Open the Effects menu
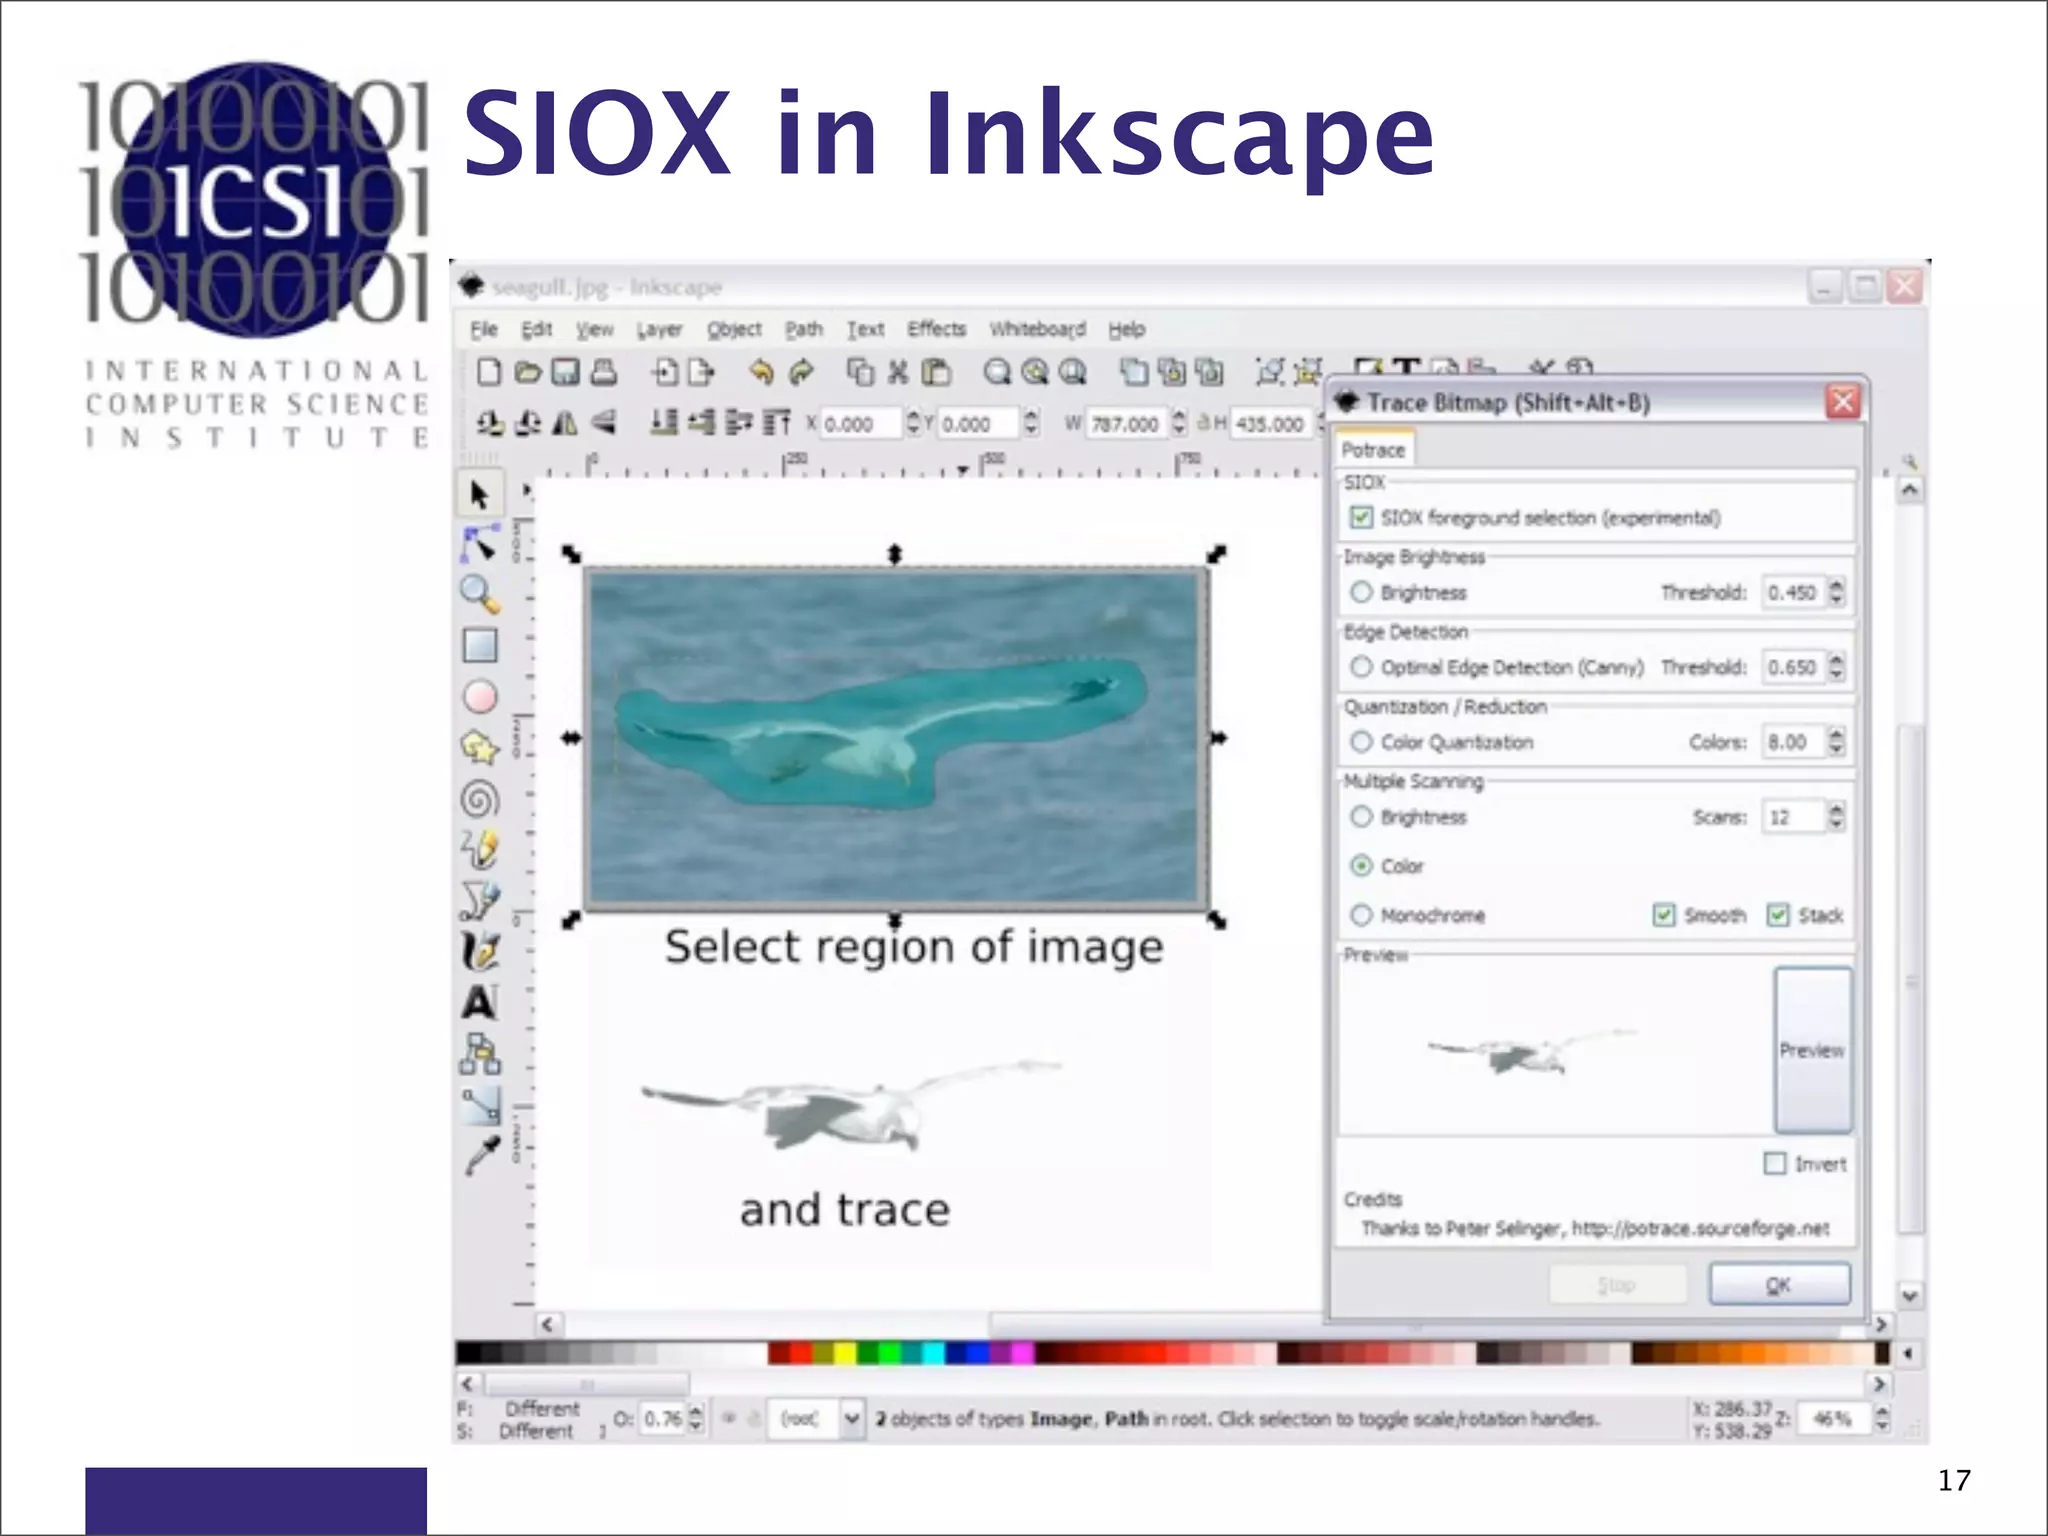The width and height of the screenshot is (2048, 1536). click(937, 329)
